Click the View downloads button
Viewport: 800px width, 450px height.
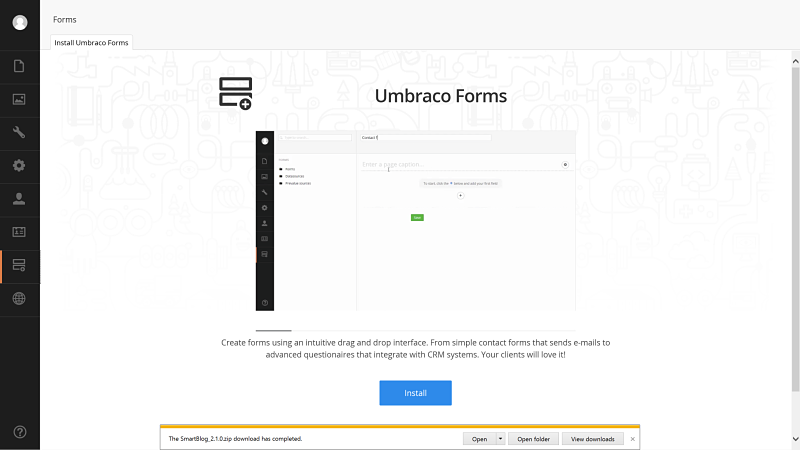pyautogui.click(x=592, y=438)
